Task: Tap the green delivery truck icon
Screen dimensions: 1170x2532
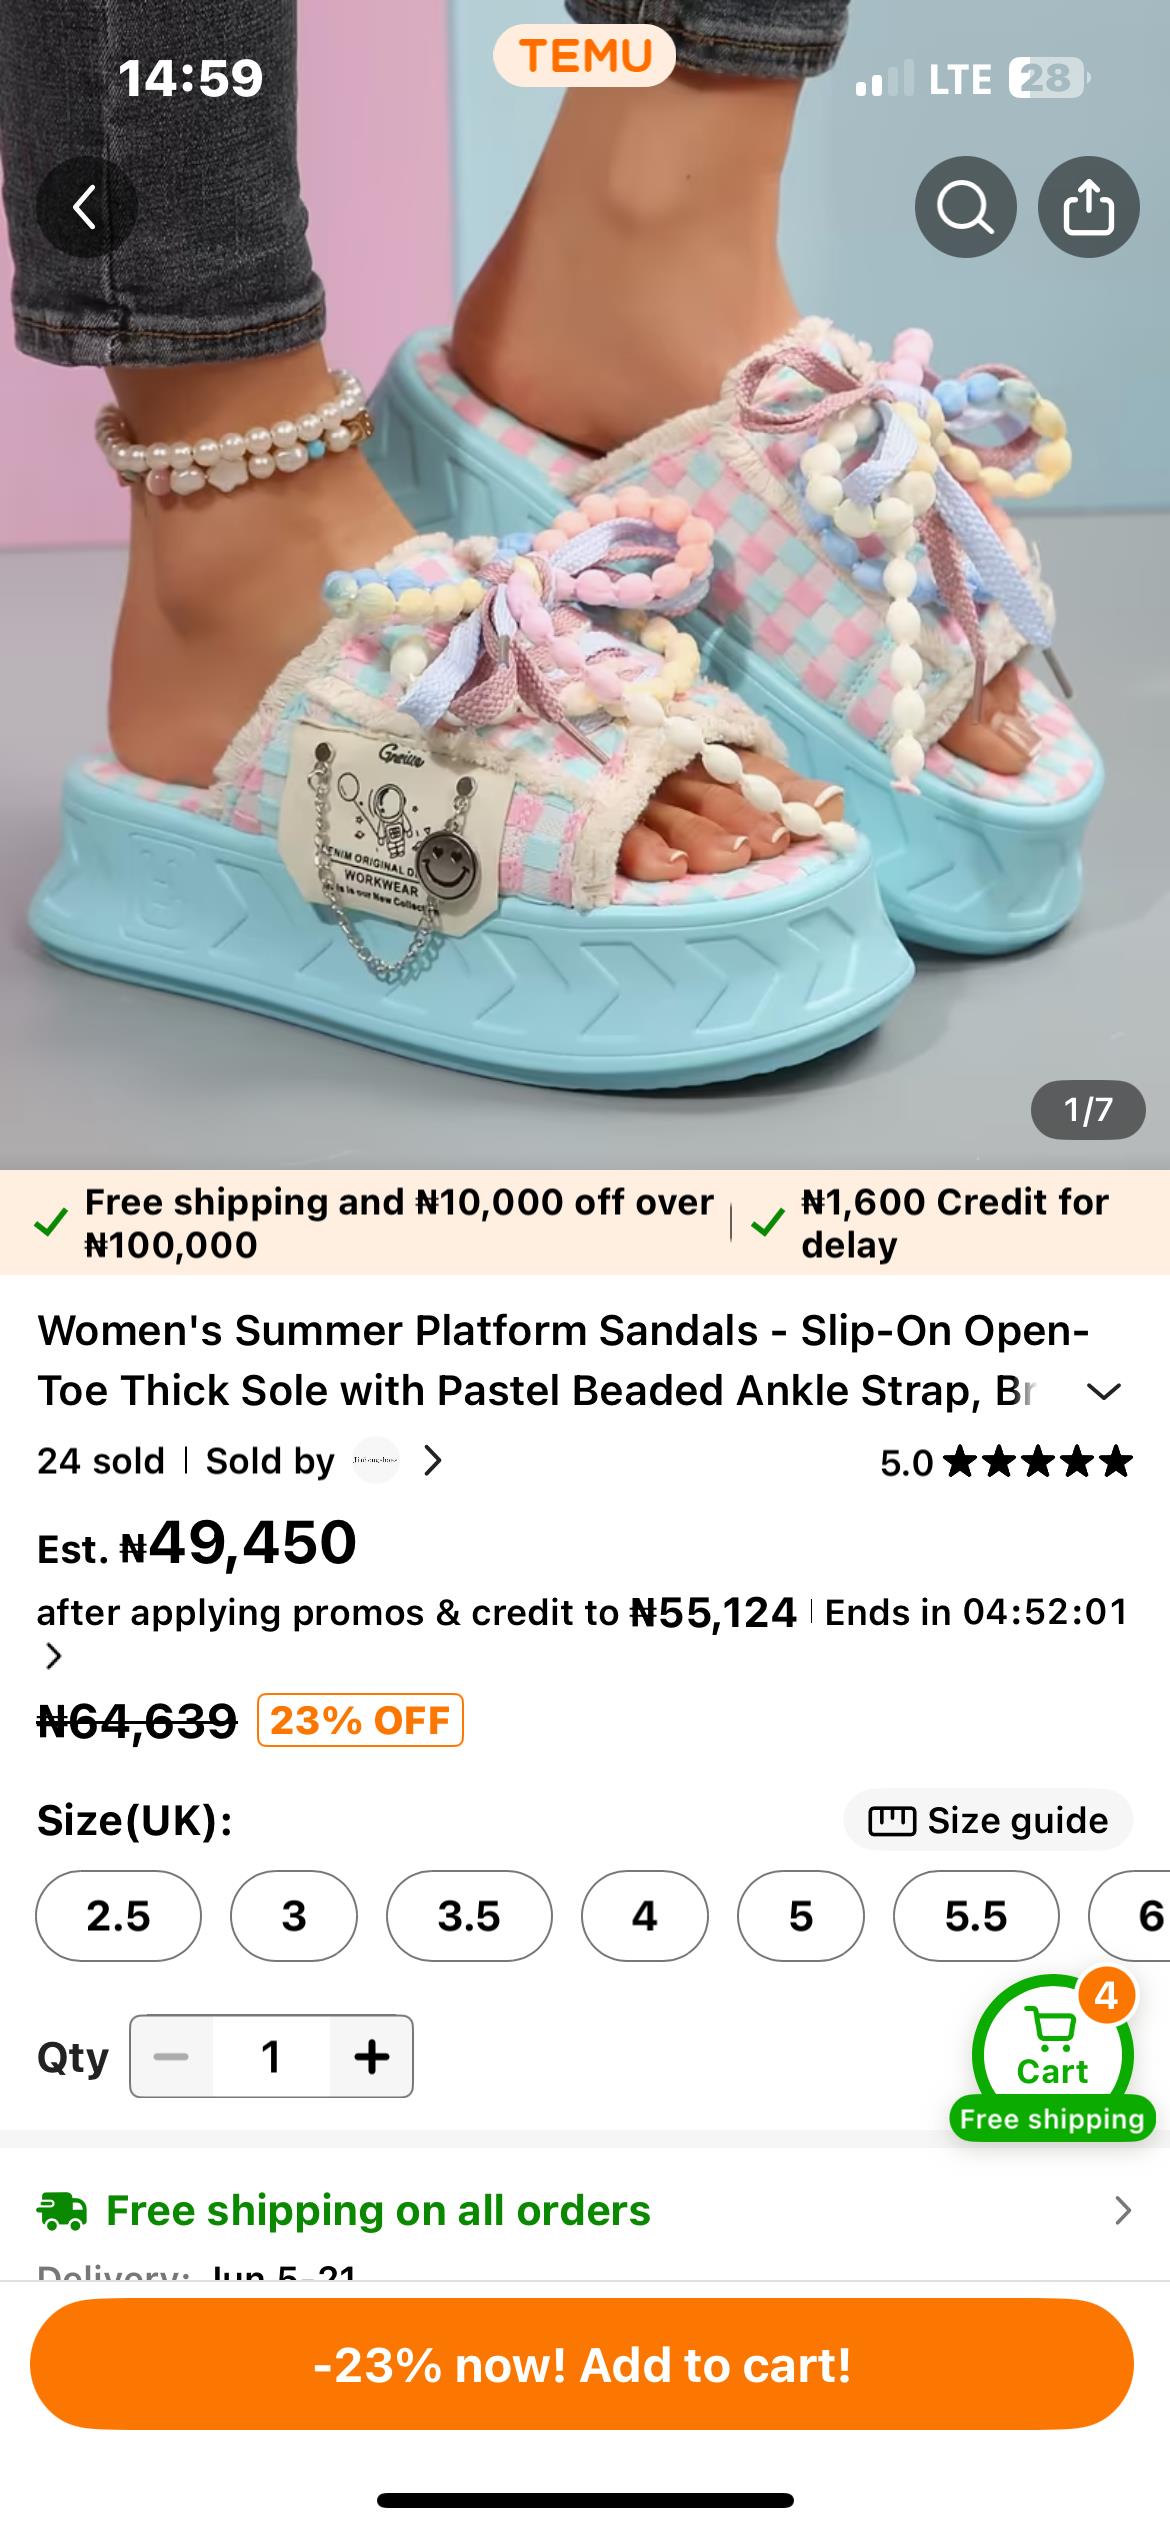Action: pyautogui.click(x=62, y=2211)
